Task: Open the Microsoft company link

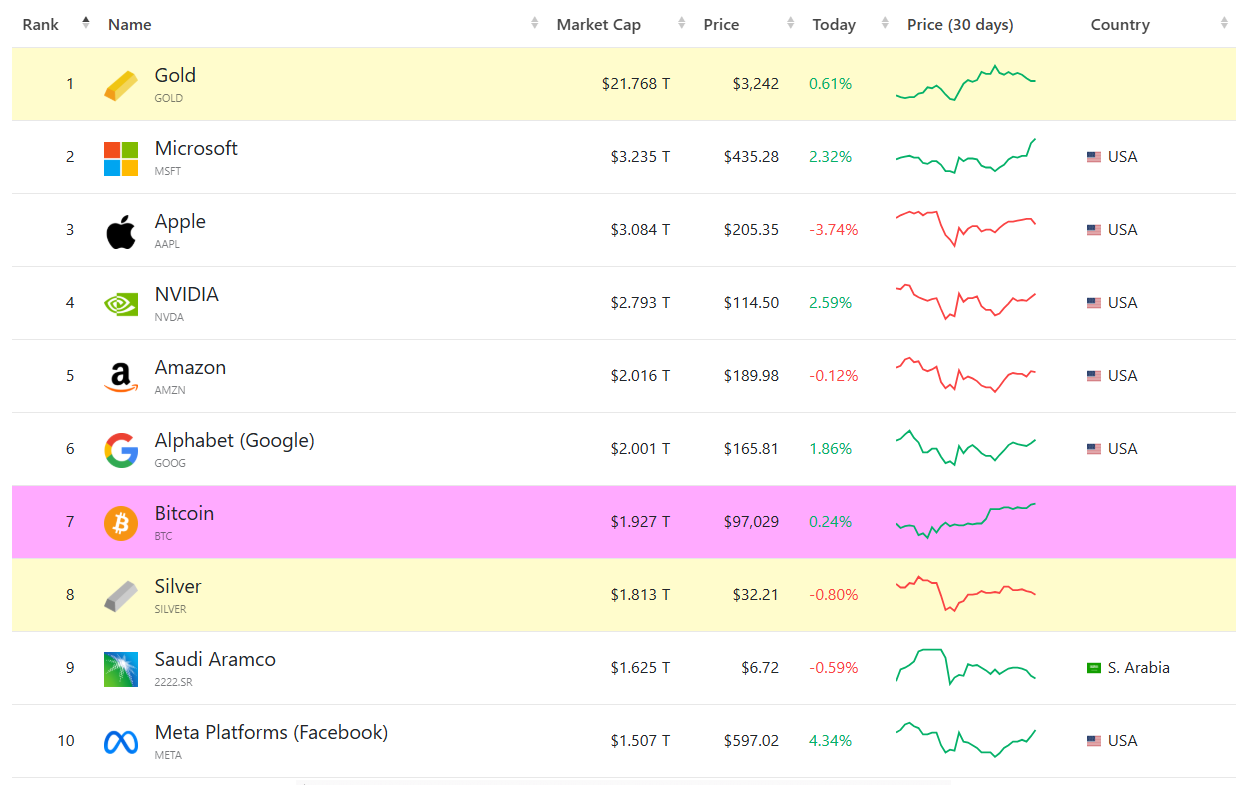Action: 196,148
